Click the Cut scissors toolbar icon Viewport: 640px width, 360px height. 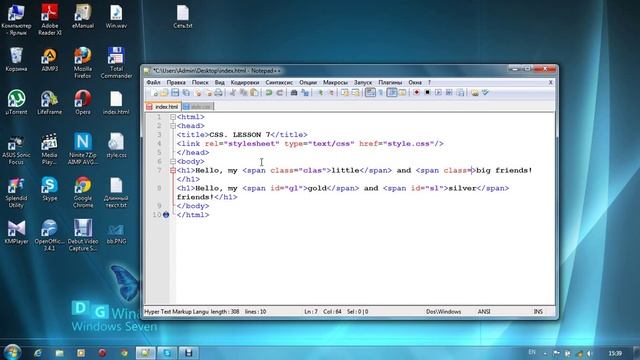[233, 93]
